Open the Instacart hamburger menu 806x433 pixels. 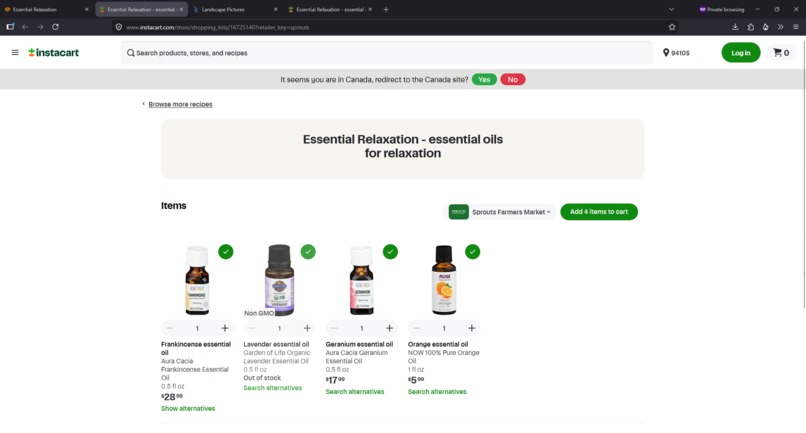(15, 52)
